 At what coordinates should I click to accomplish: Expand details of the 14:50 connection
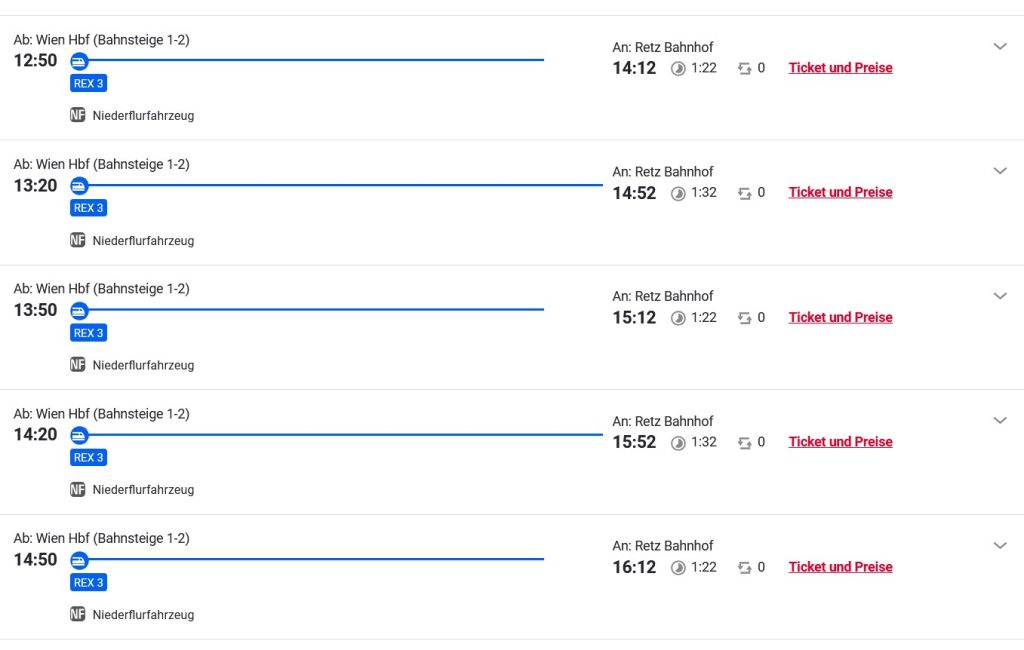(x=999, y=545)
